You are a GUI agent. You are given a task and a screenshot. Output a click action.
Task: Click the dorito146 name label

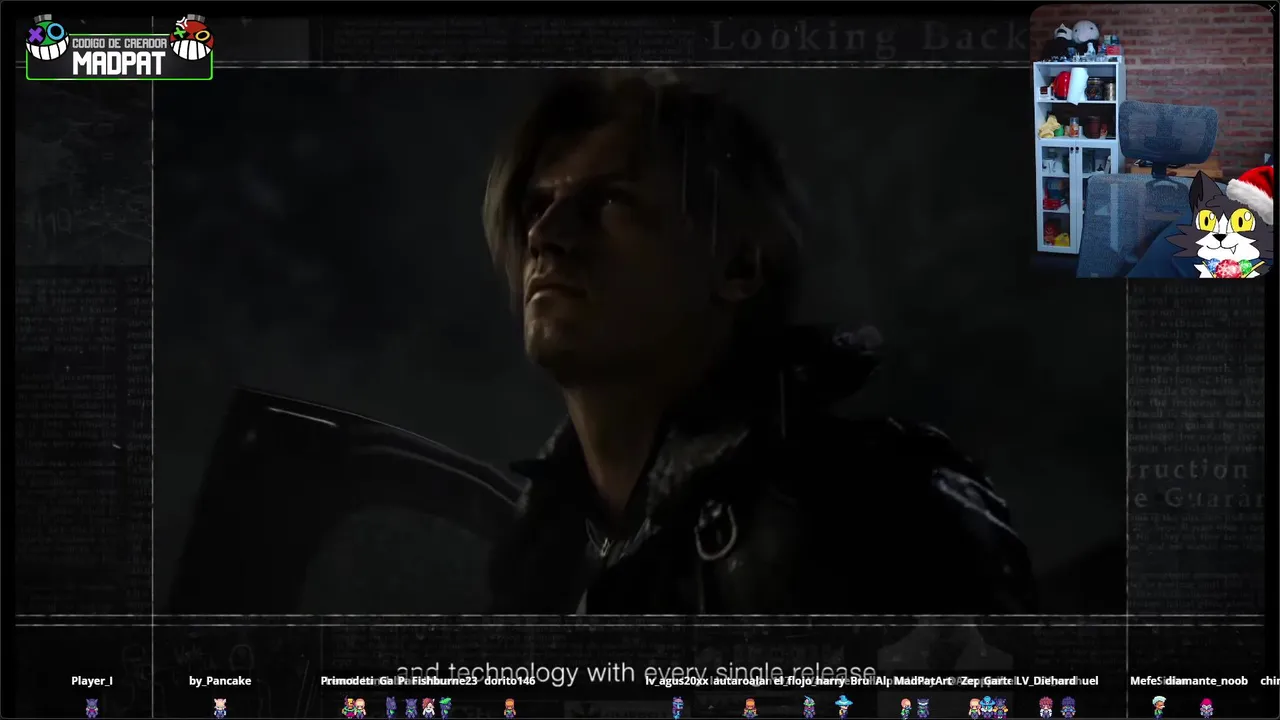pos(510,681)
